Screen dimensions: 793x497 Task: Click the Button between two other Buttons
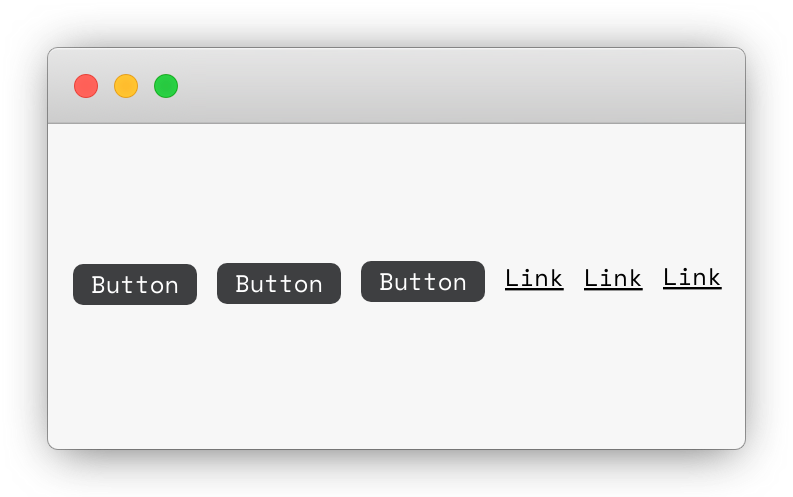(x=279, y=283)
